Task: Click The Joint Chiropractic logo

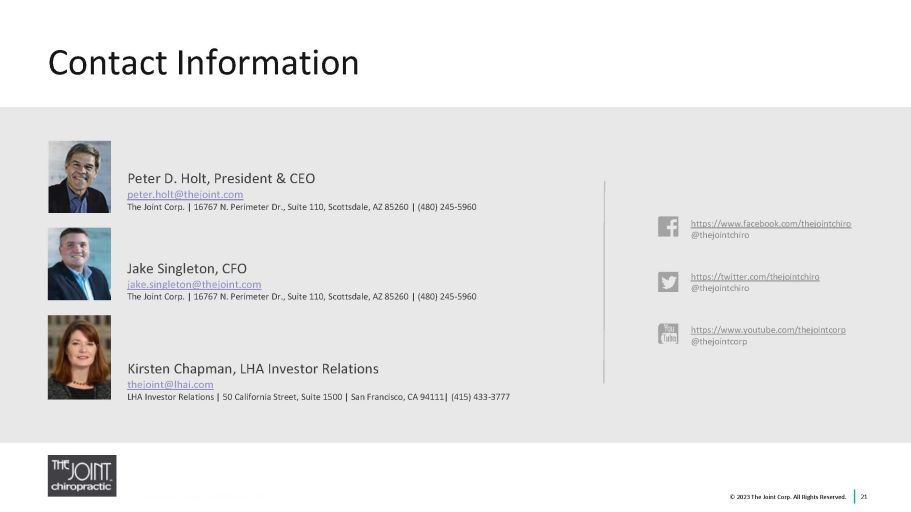Action: coord(82,475)
